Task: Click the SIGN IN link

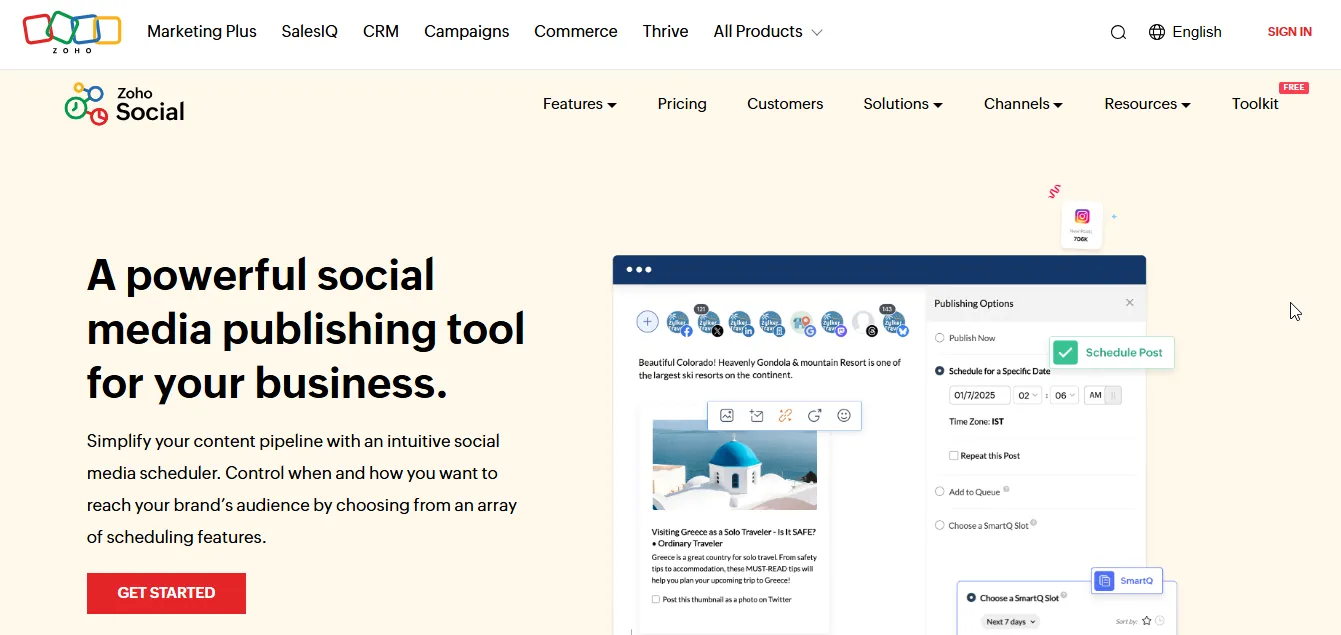Action: pos(1290,32)
